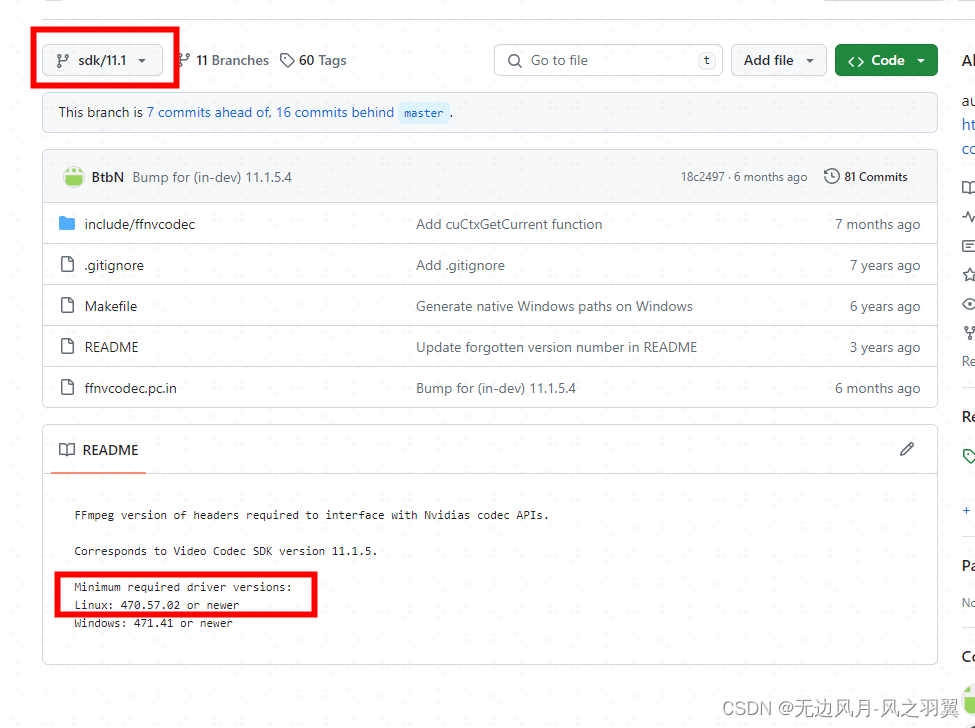Open the ffnvcodec.pc.in file
The width and height of the screenshot is (975, 728).
click(x=131, y=389)
